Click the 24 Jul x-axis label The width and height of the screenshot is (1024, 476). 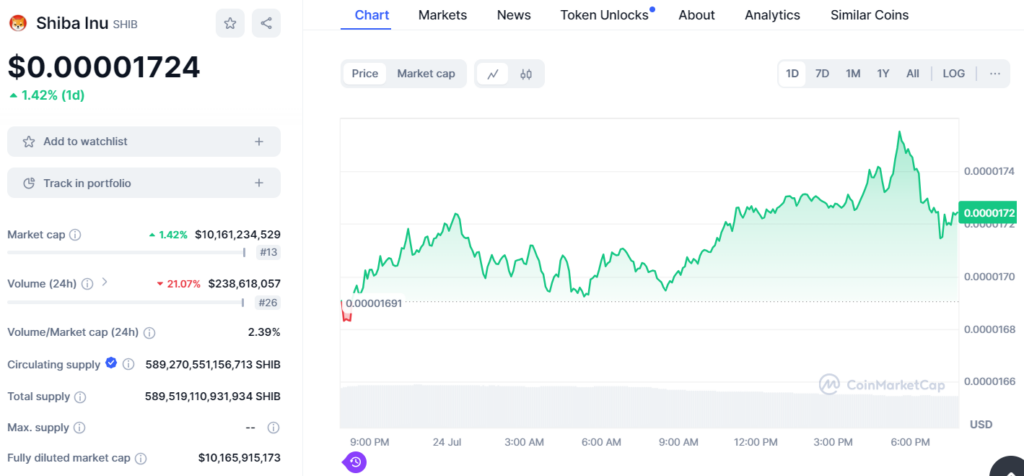pyautogui.click(x=447, y=442)
